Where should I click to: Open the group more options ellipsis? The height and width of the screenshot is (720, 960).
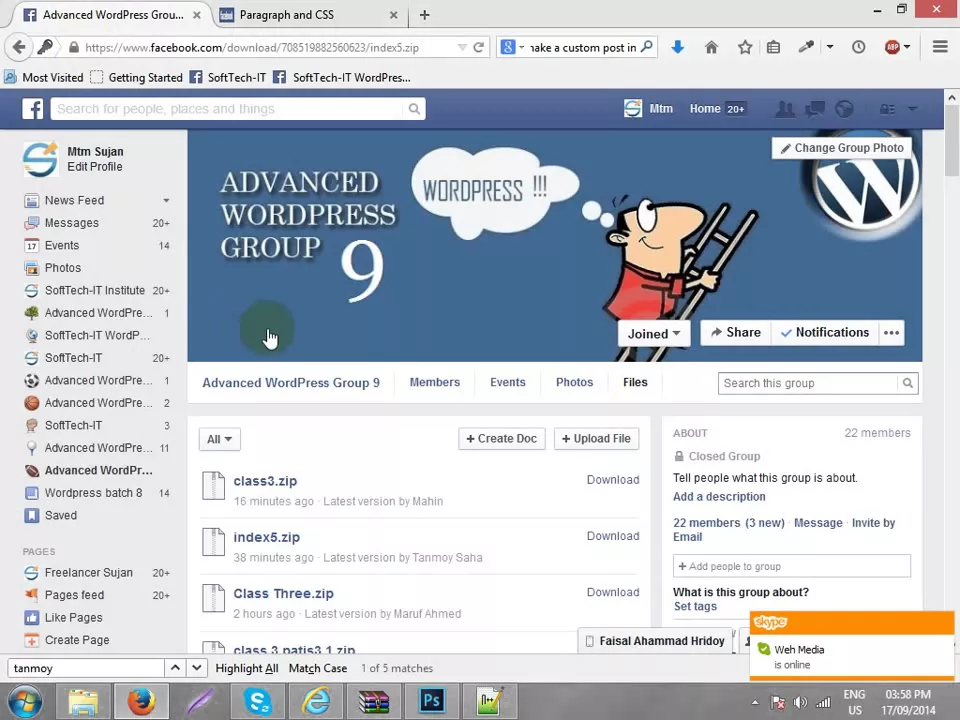click(x=891, y=332)
